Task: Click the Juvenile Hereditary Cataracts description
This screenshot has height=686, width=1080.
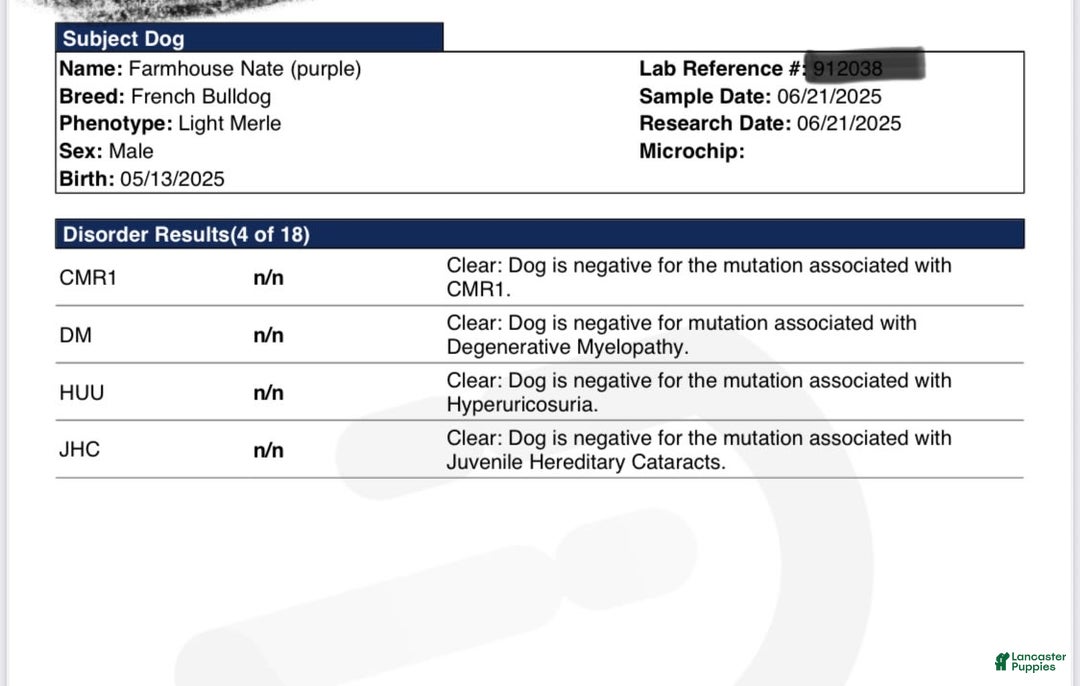Action: pyautogui.click(x=698, y=450)
